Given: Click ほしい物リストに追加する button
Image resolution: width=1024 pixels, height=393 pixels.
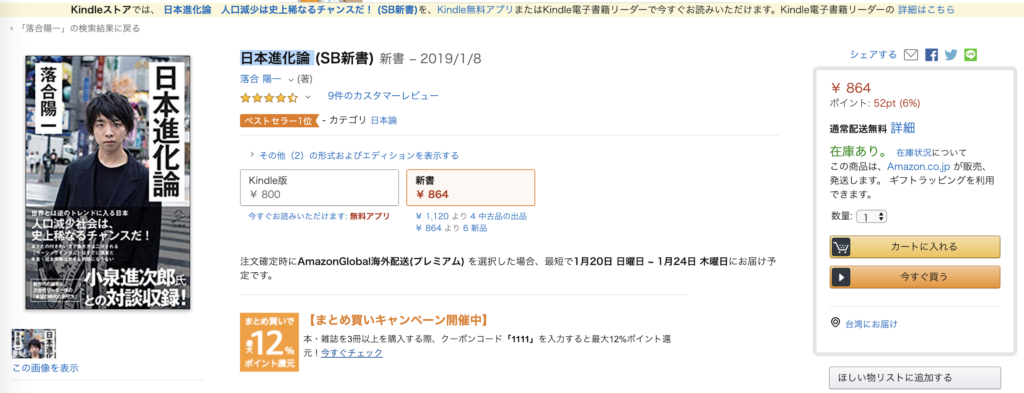Looking at the screenshot, I should [914, 377].
